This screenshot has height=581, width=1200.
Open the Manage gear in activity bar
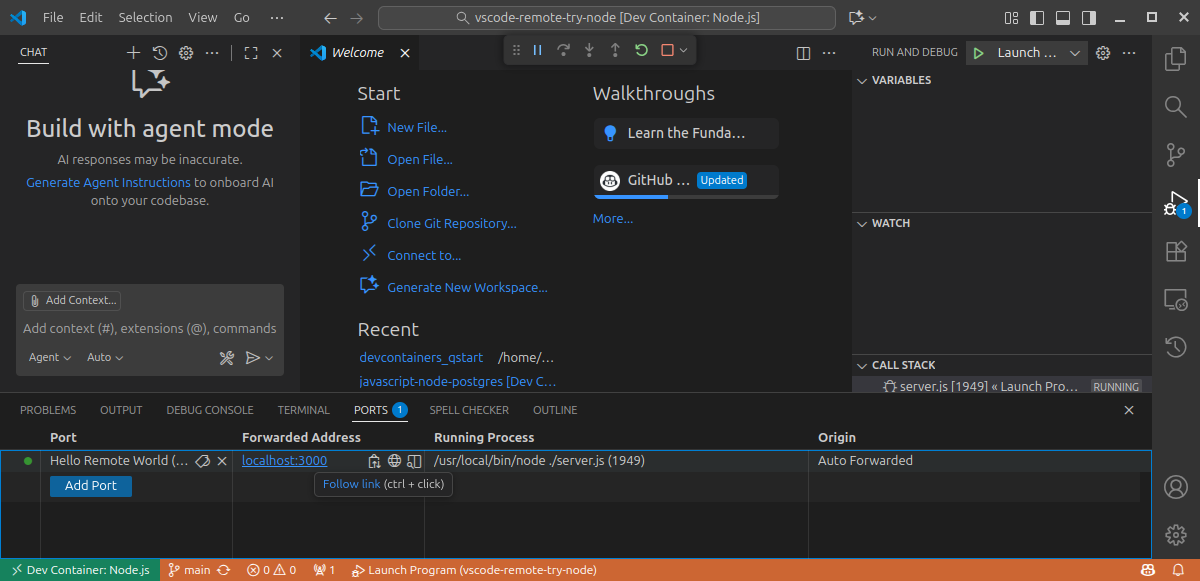click(x=1176, y=535)
